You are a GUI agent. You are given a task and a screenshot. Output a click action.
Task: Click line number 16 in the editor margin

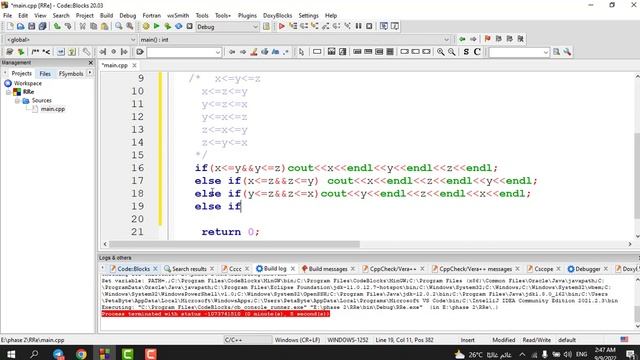(138, 168)
